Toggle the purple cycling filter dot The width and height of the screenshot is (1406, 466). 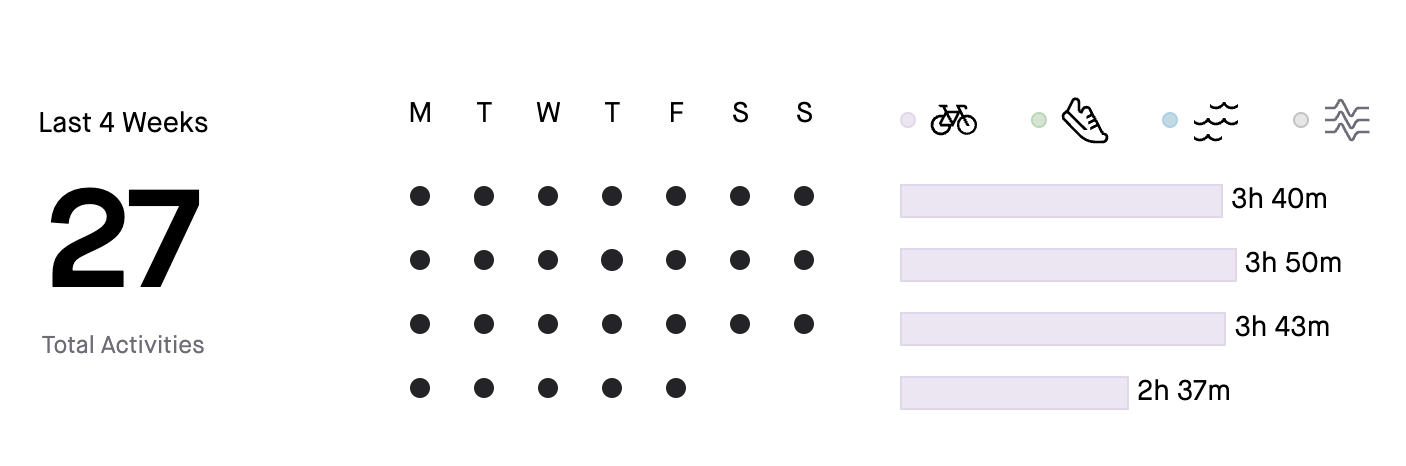pyautogui.click(x=908, y=120)
